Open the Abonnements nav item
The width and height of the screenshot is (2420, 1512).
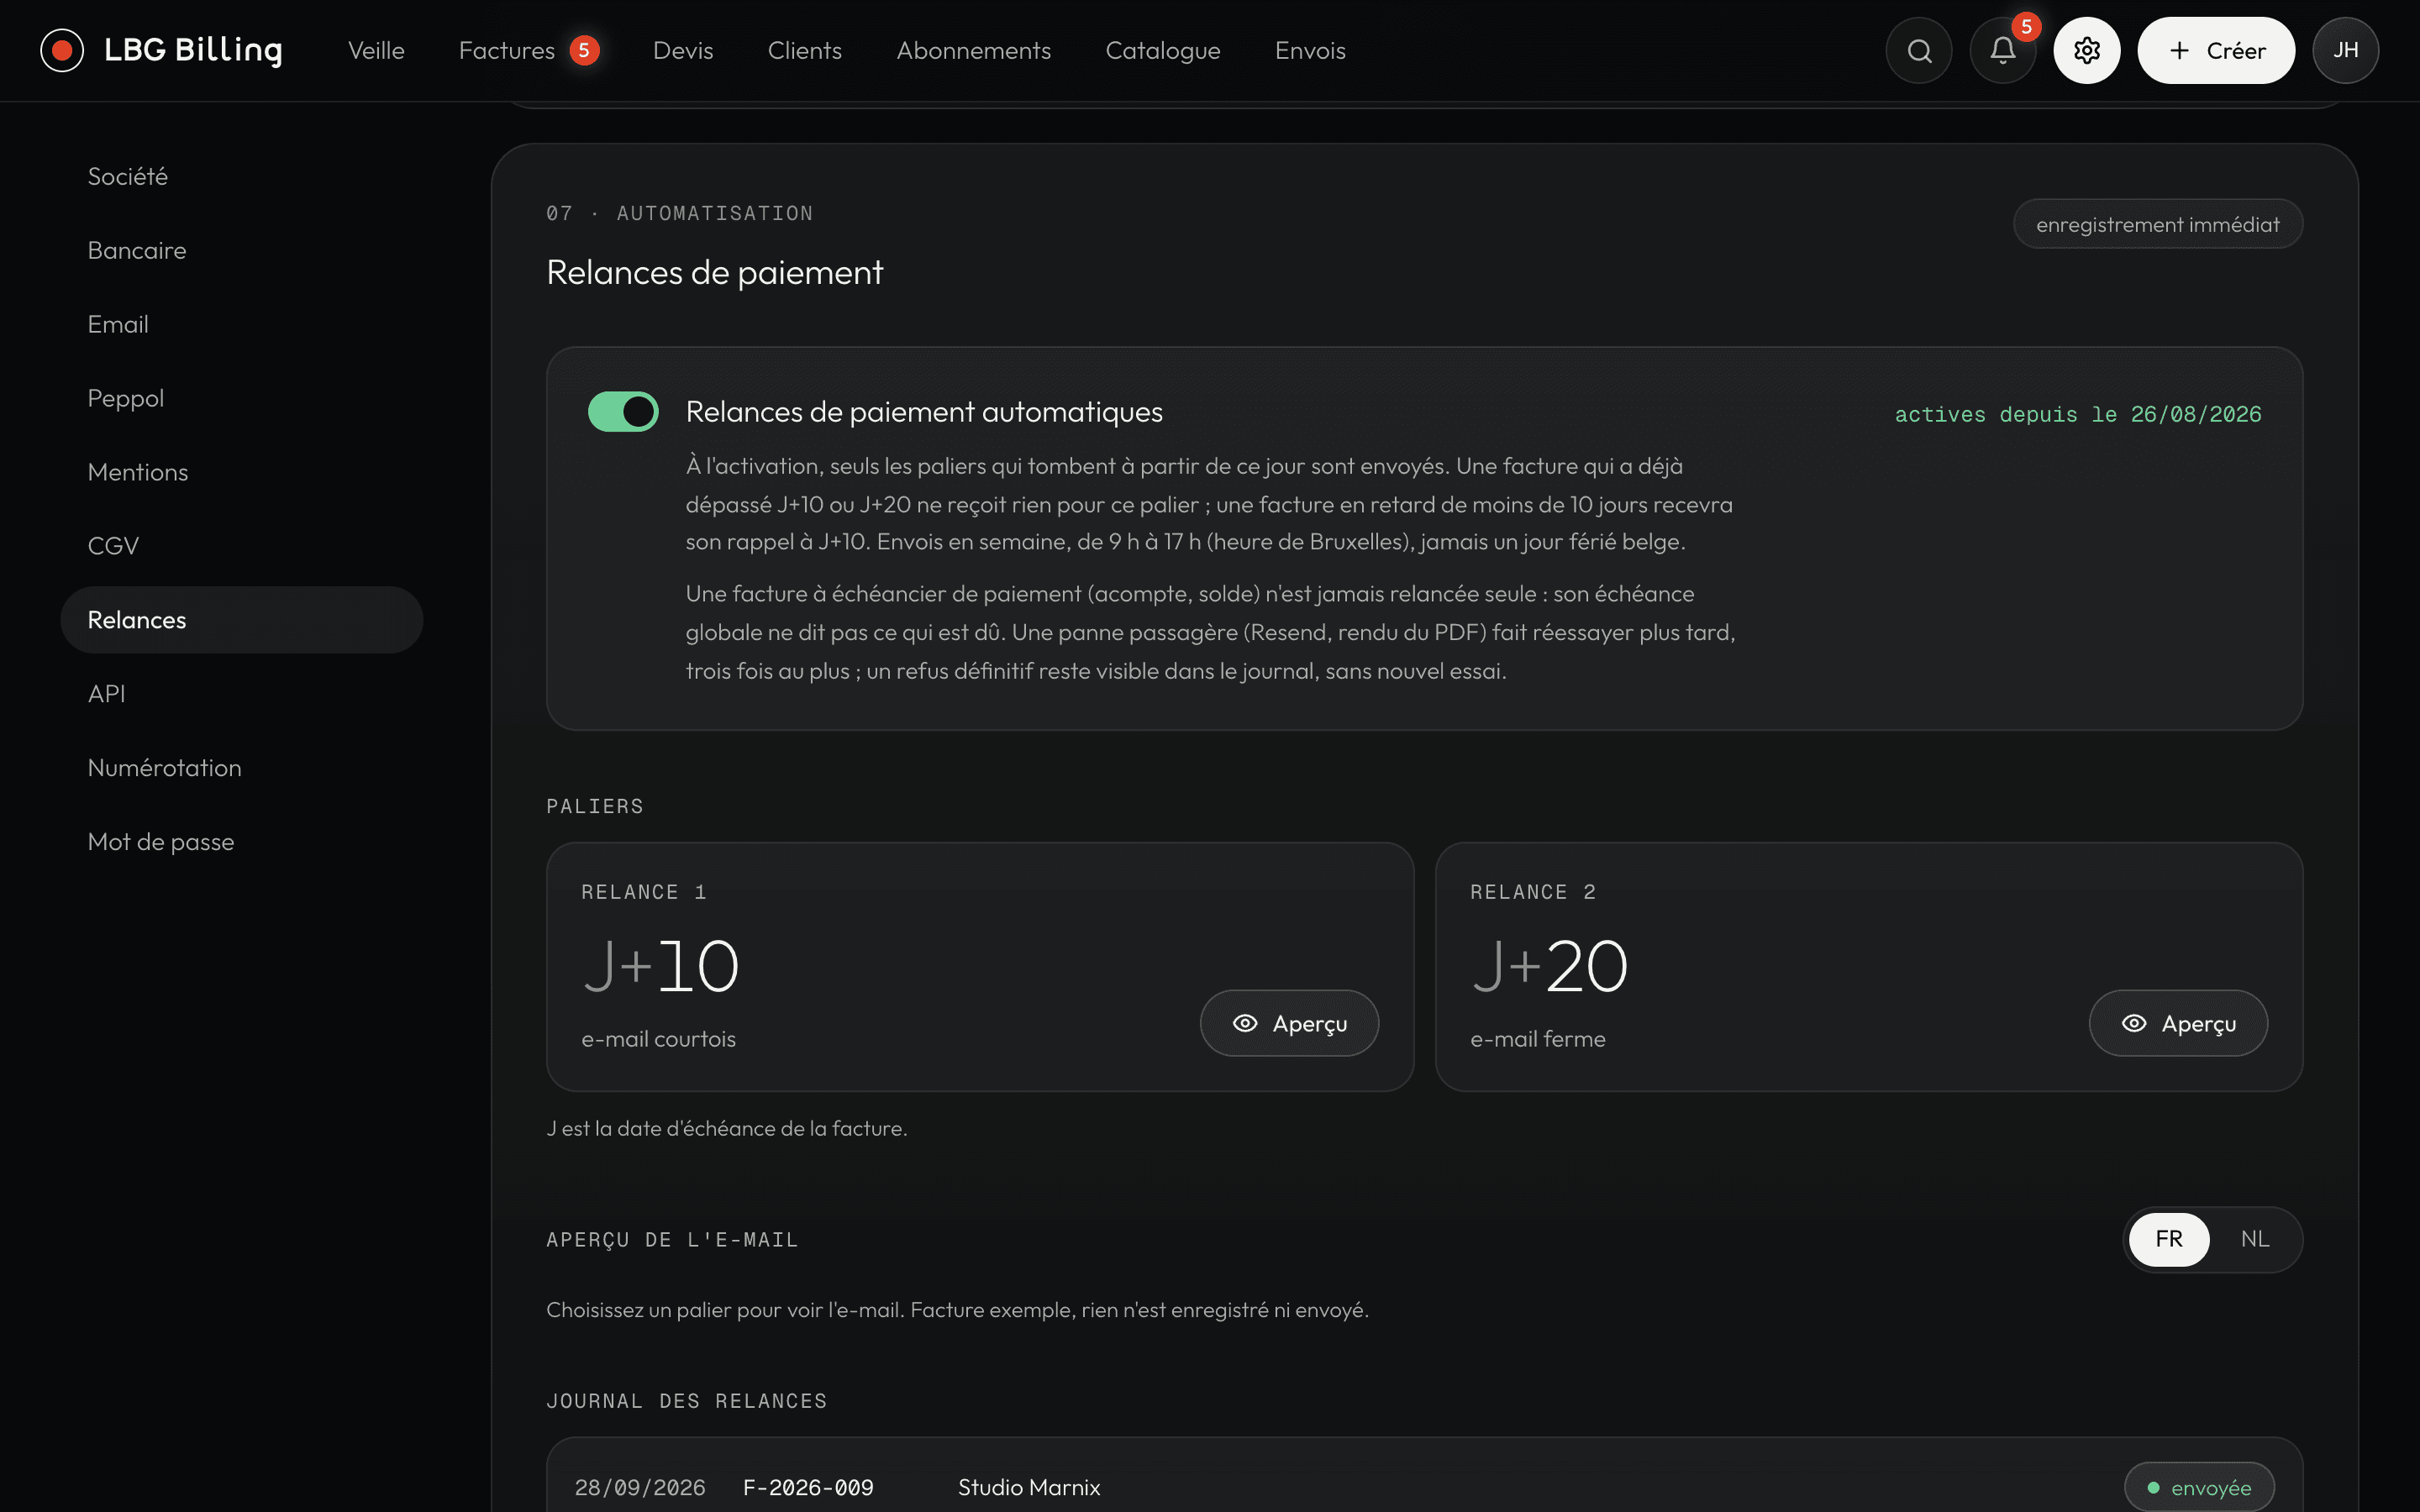tap(973, 50)
